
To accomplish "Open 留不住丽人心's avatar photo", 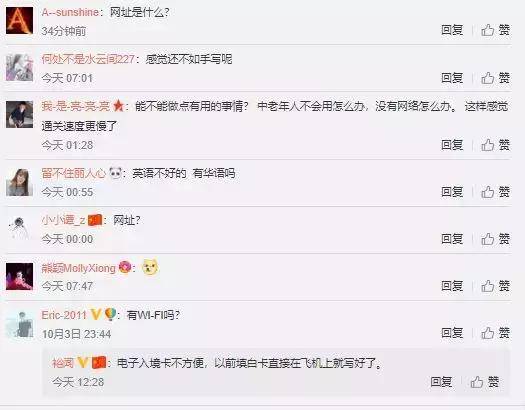I will [19, 182].
